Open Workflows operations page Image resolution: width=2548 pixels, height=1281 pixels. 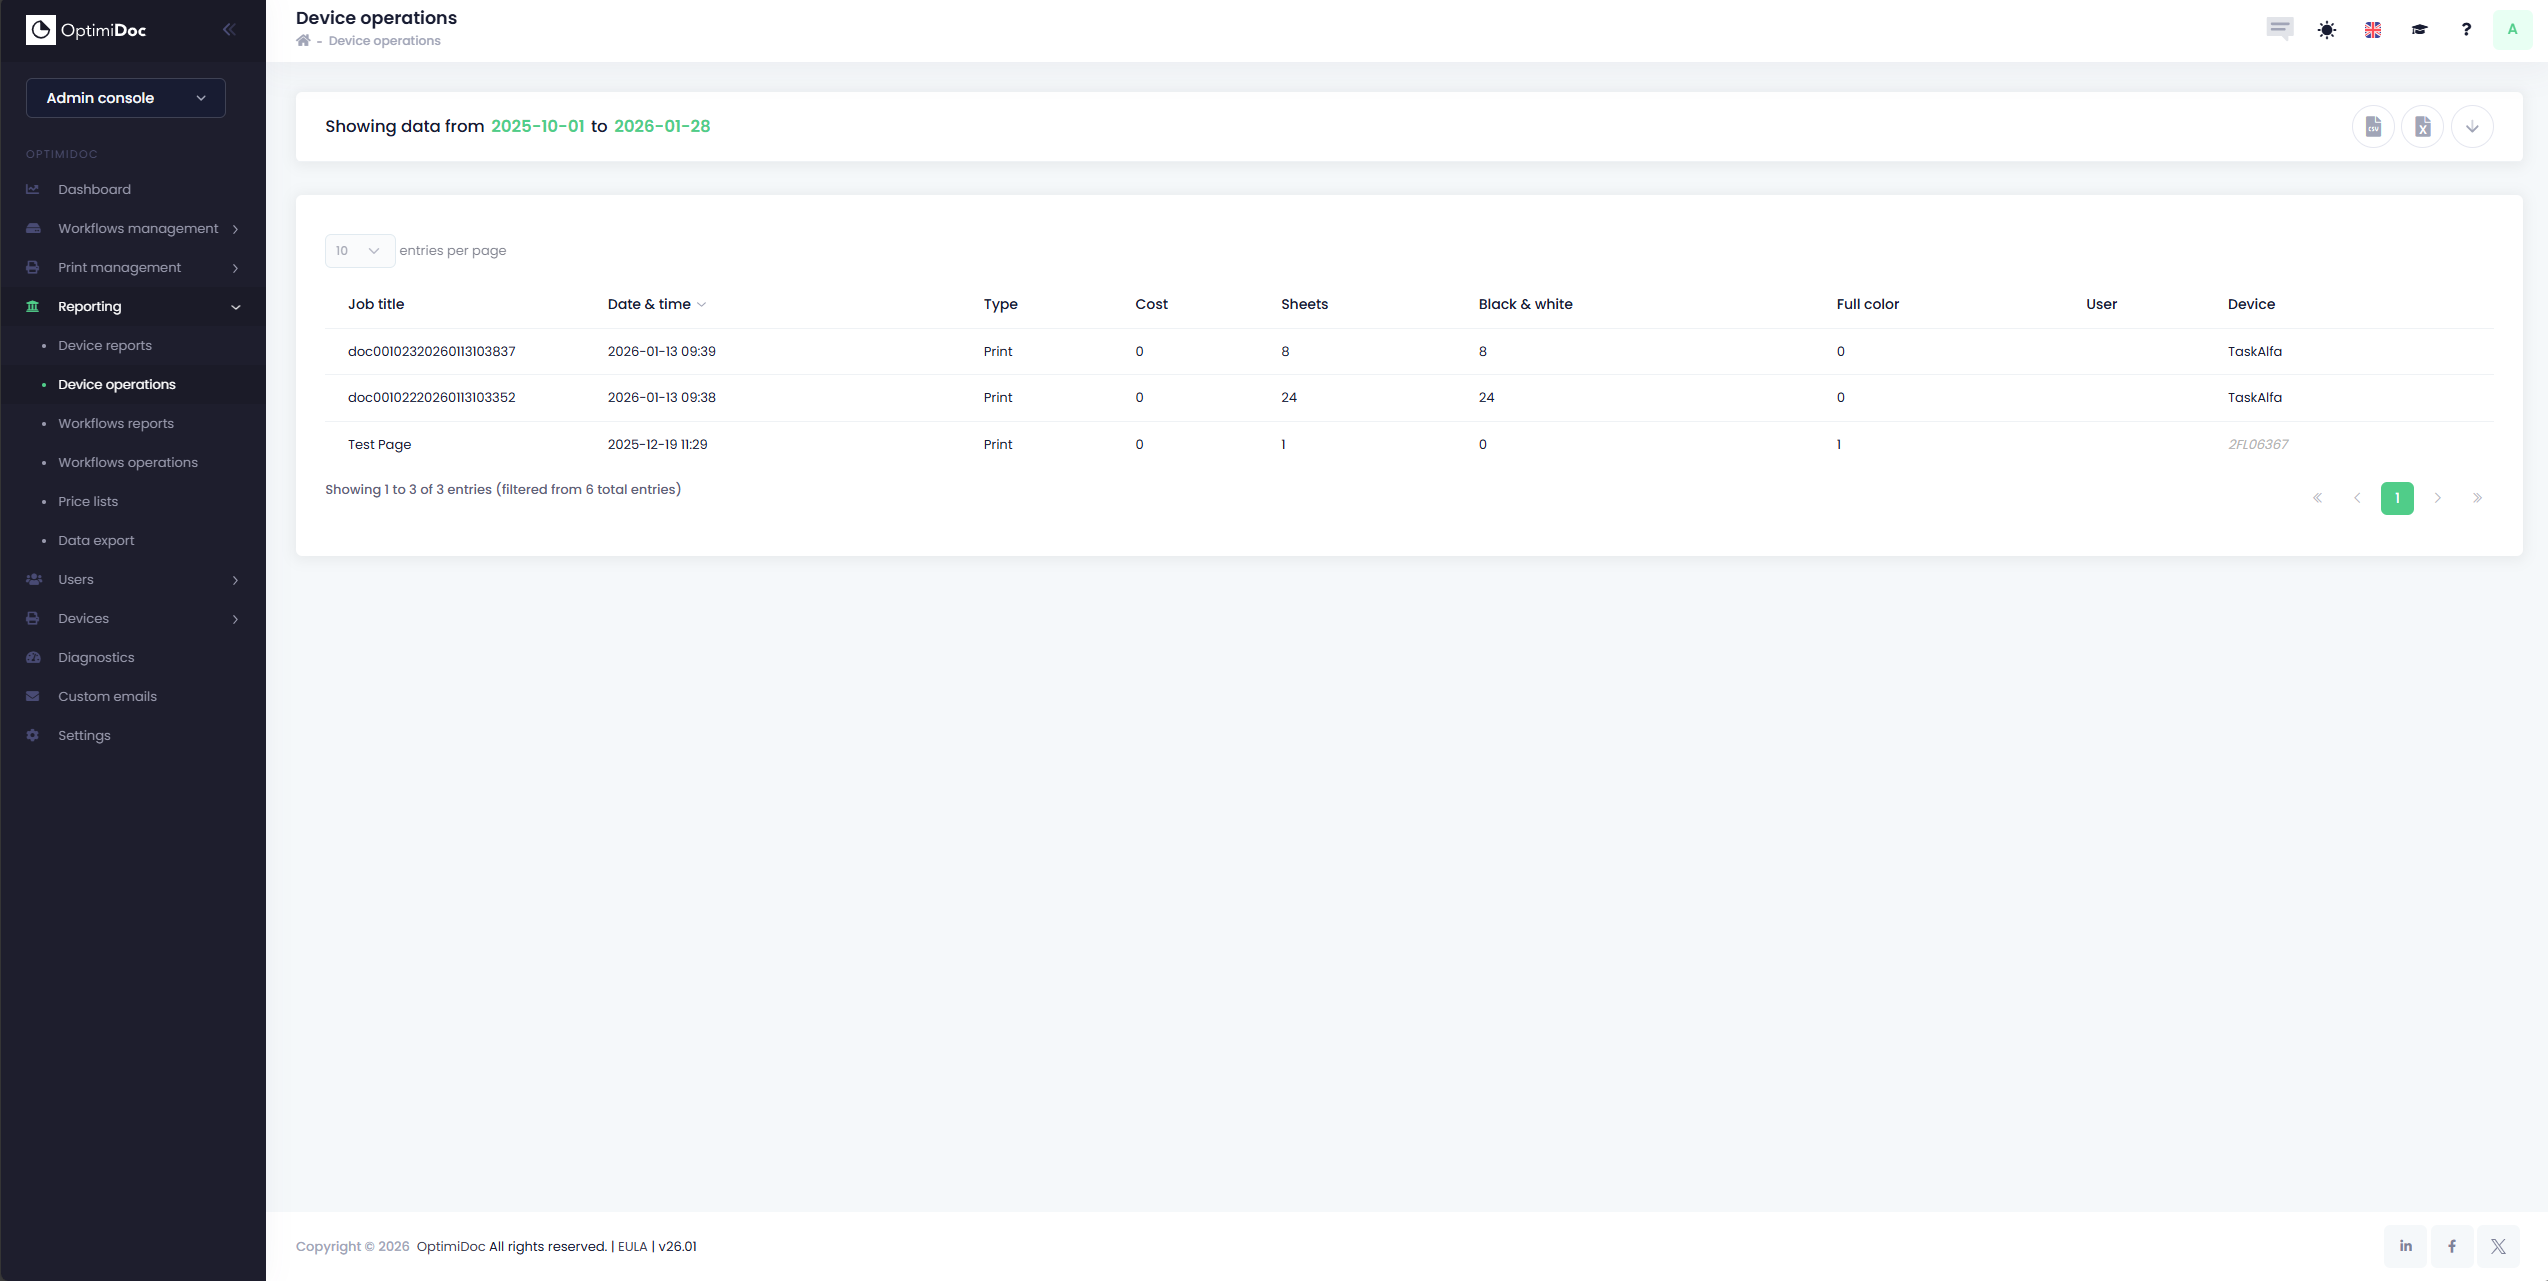(x=128, y=463)
